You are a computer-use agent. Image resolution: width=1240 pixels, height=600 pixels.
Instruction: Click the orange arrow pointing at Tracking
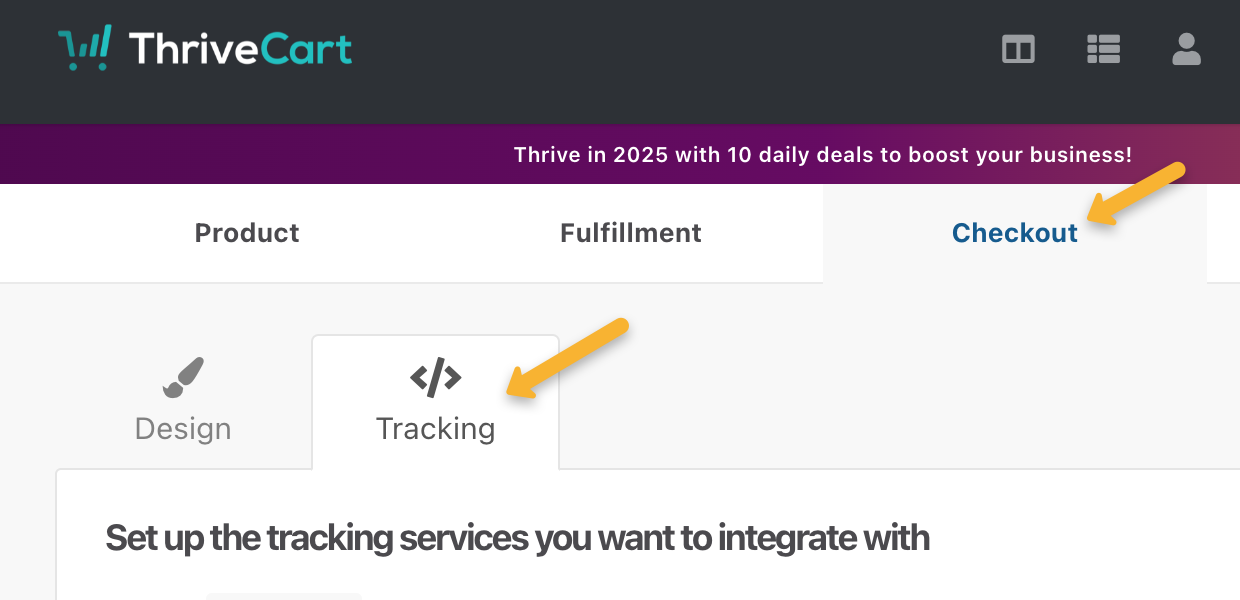[567, 359]
